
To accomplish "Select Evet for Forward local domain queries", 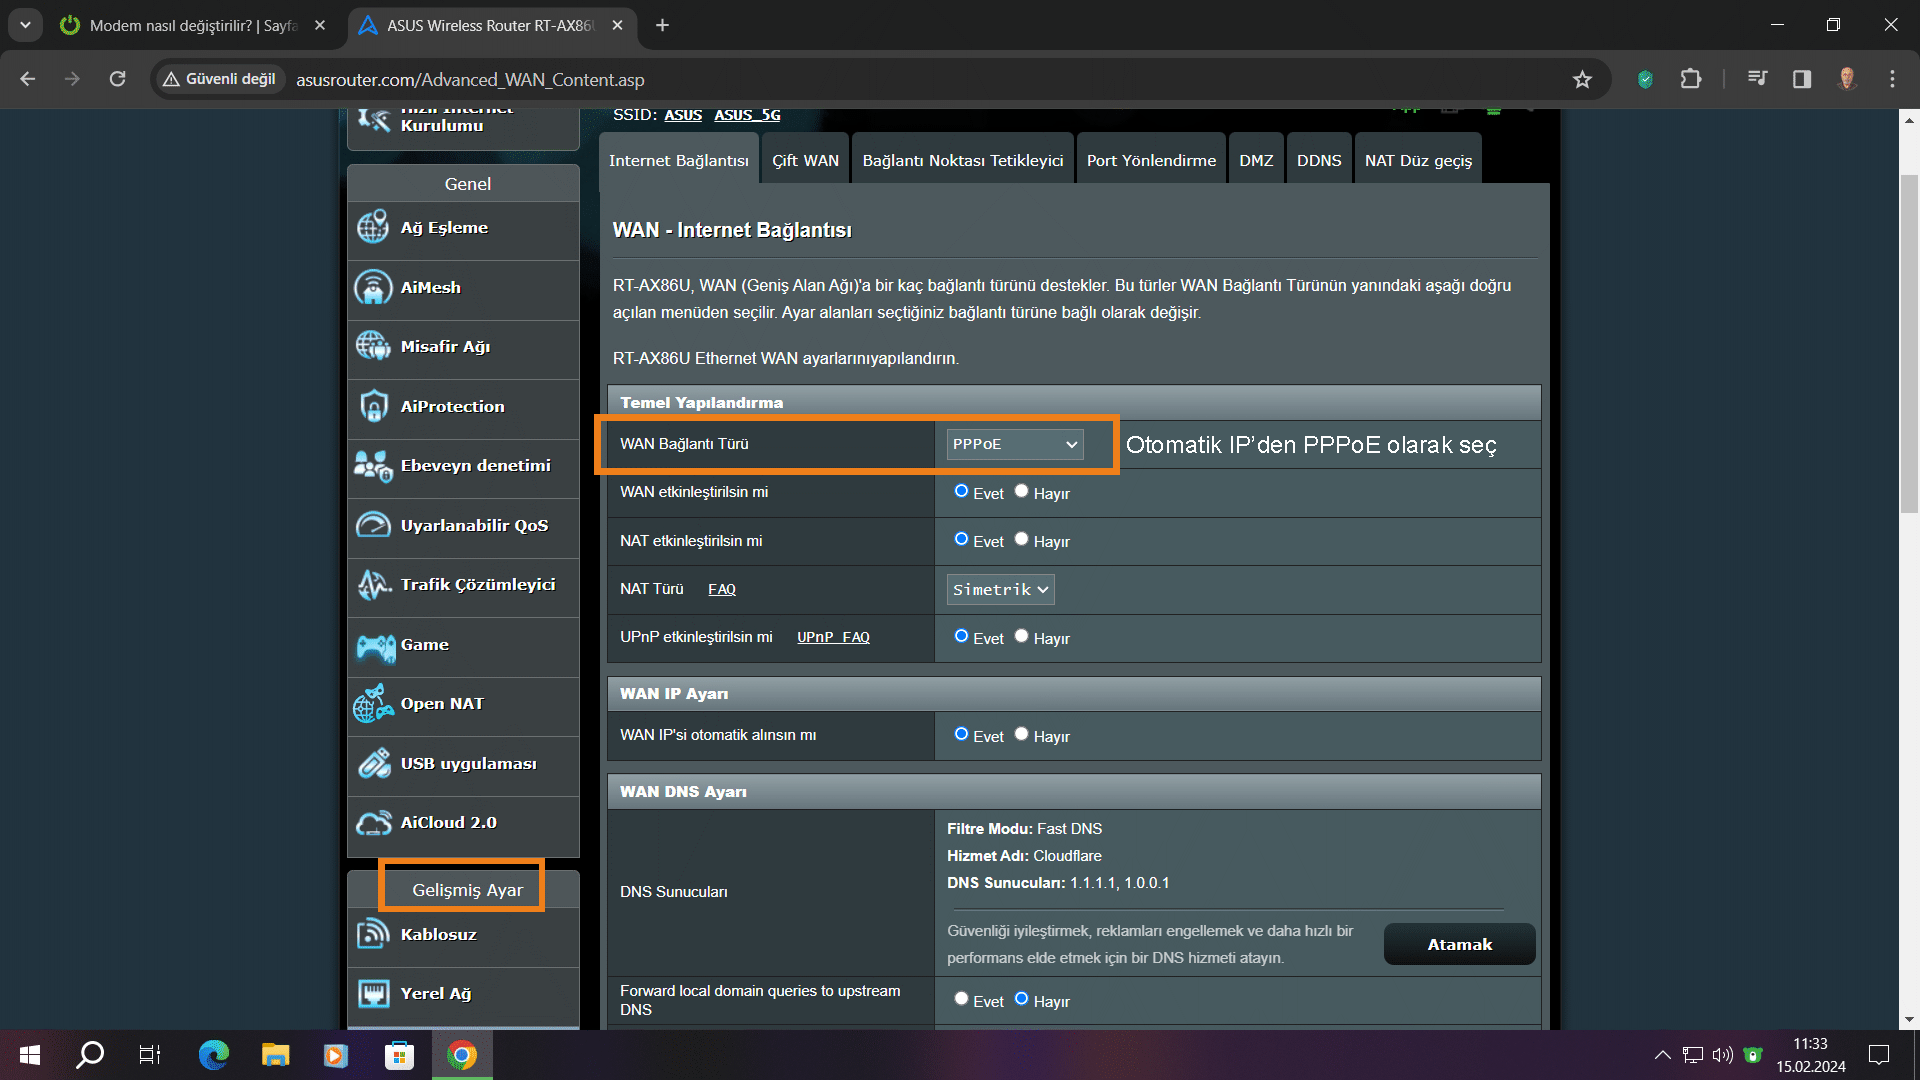I will (961, 999).
